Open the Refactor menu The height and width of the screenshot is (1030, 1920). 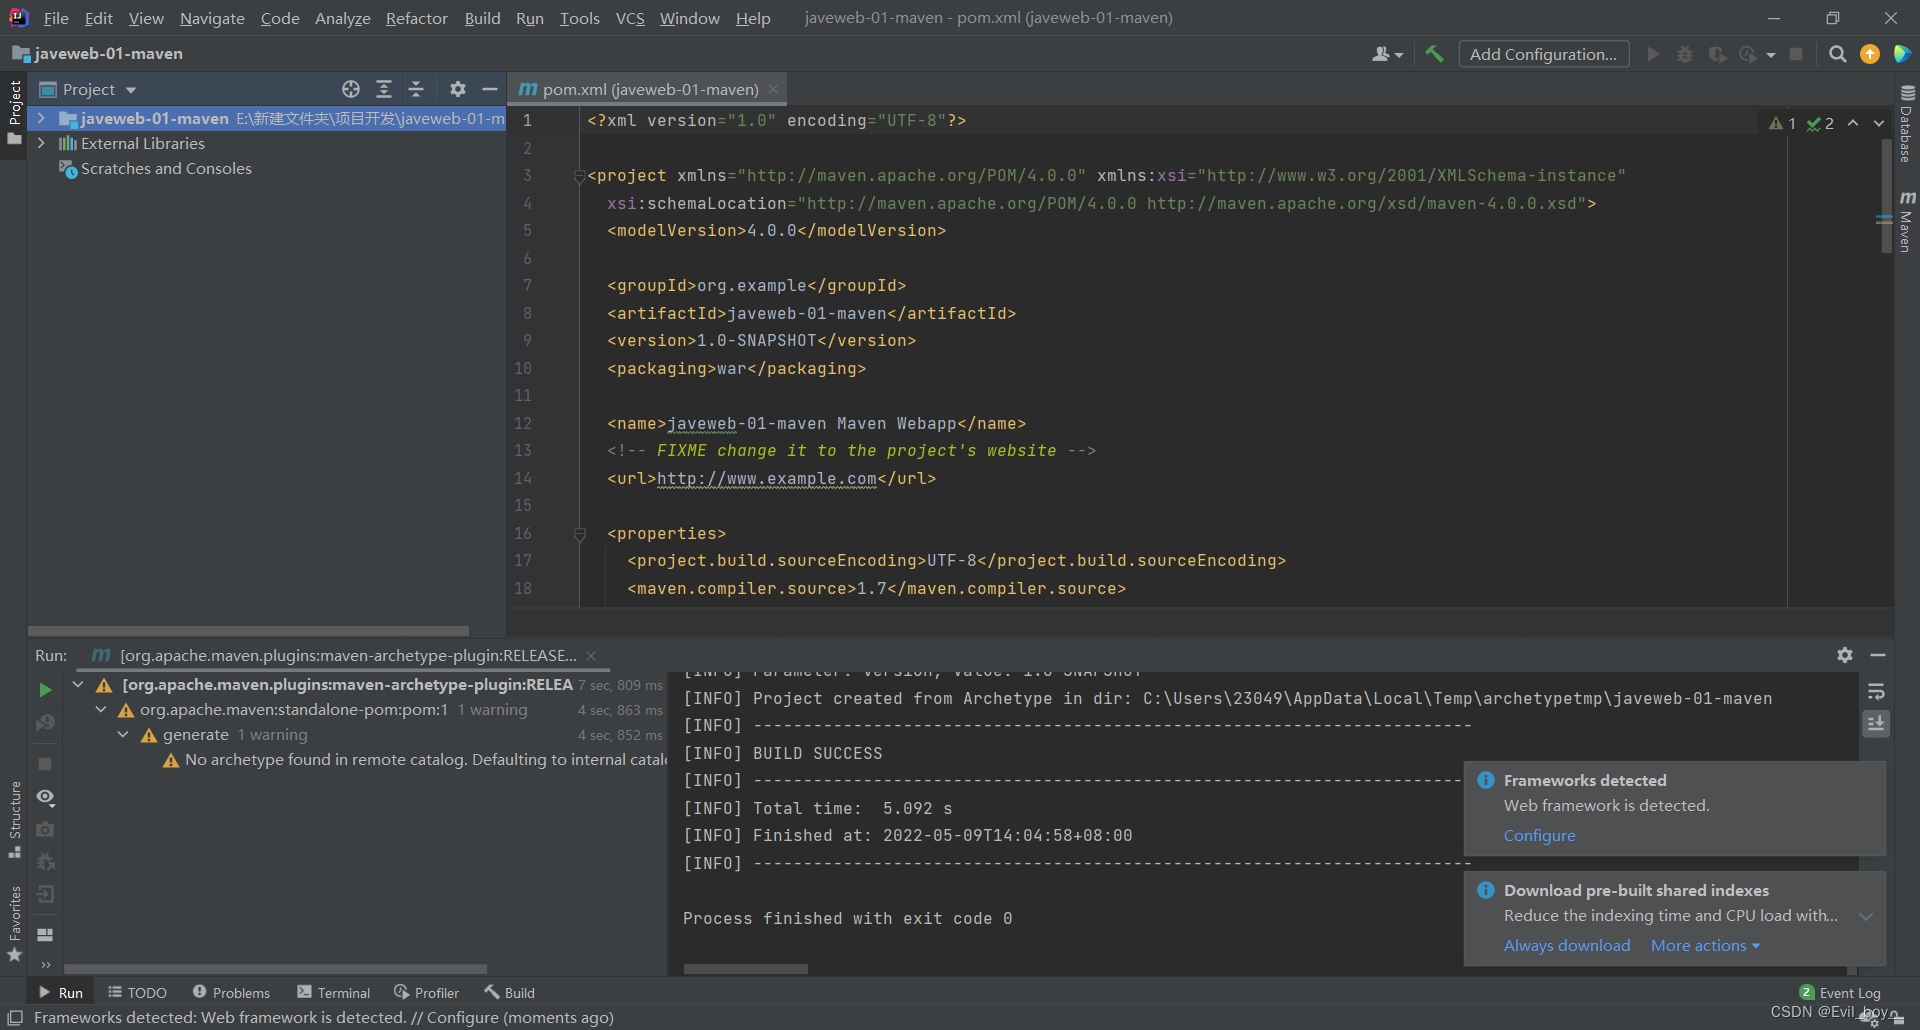pyautogui.click(x=416, y=18)
